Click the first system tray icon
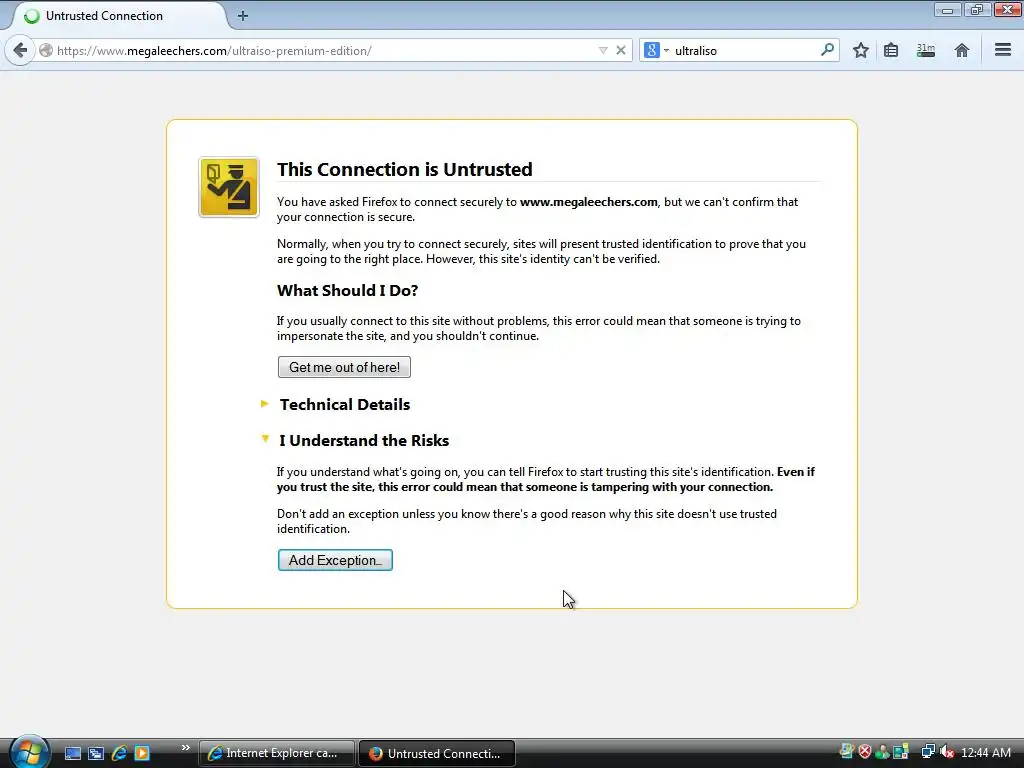1024x768 pixels. 846,752
